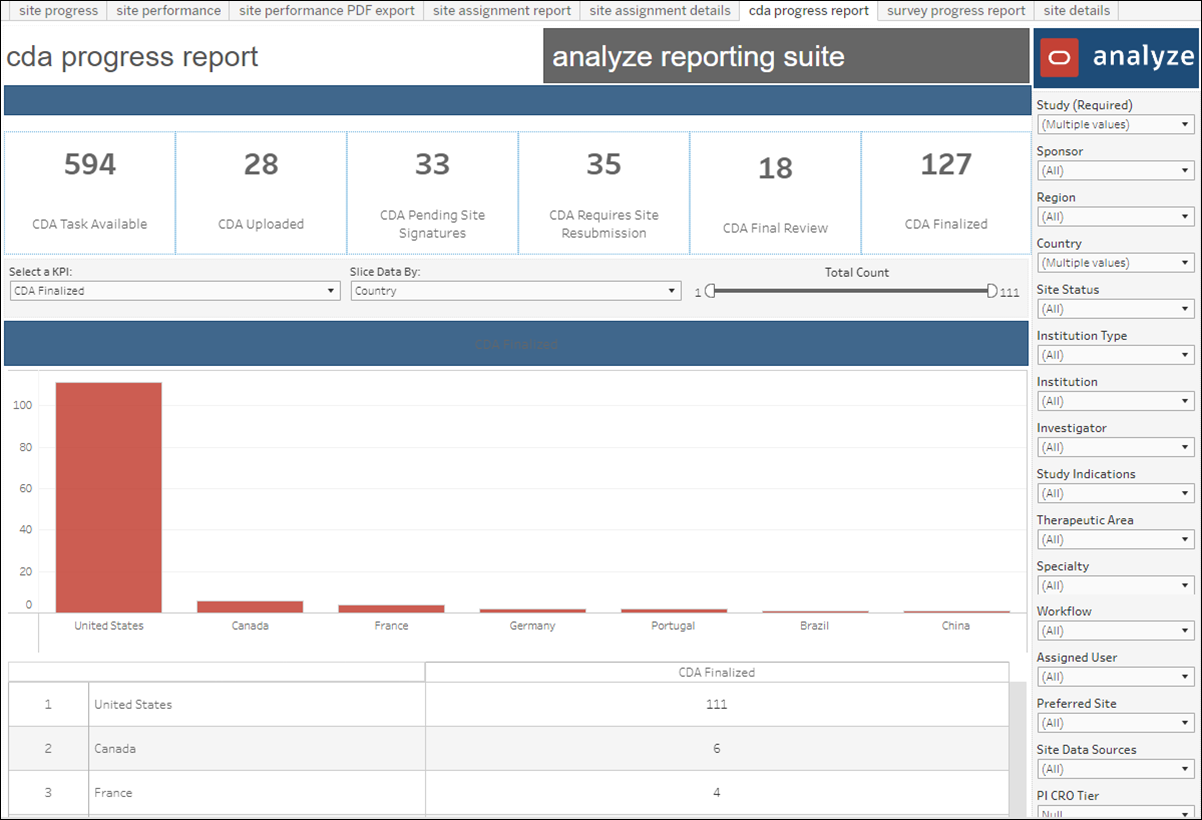Select the CDA Uploaded KPI card
This screenshot has width=1202, height=820.
pyautogui.click(x=260, y=190)
